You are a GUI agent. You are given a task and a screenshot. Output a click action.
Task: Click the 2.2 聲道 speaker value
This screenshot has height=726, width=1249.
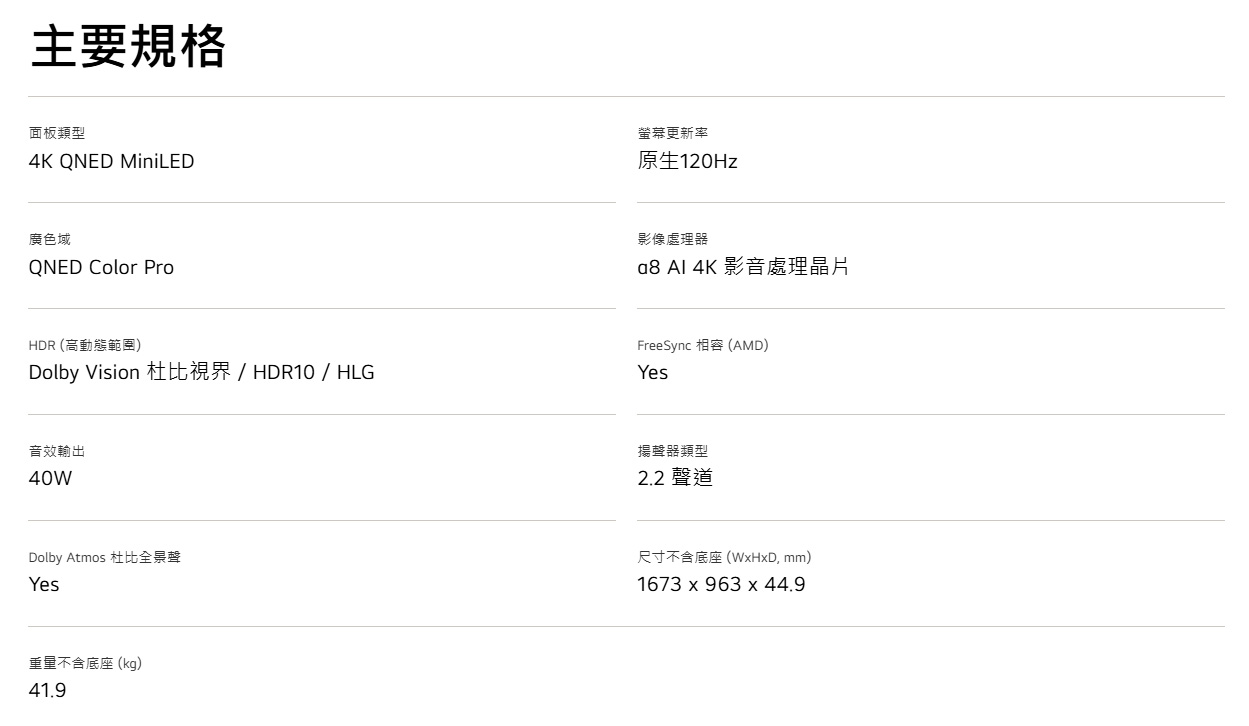675,479
